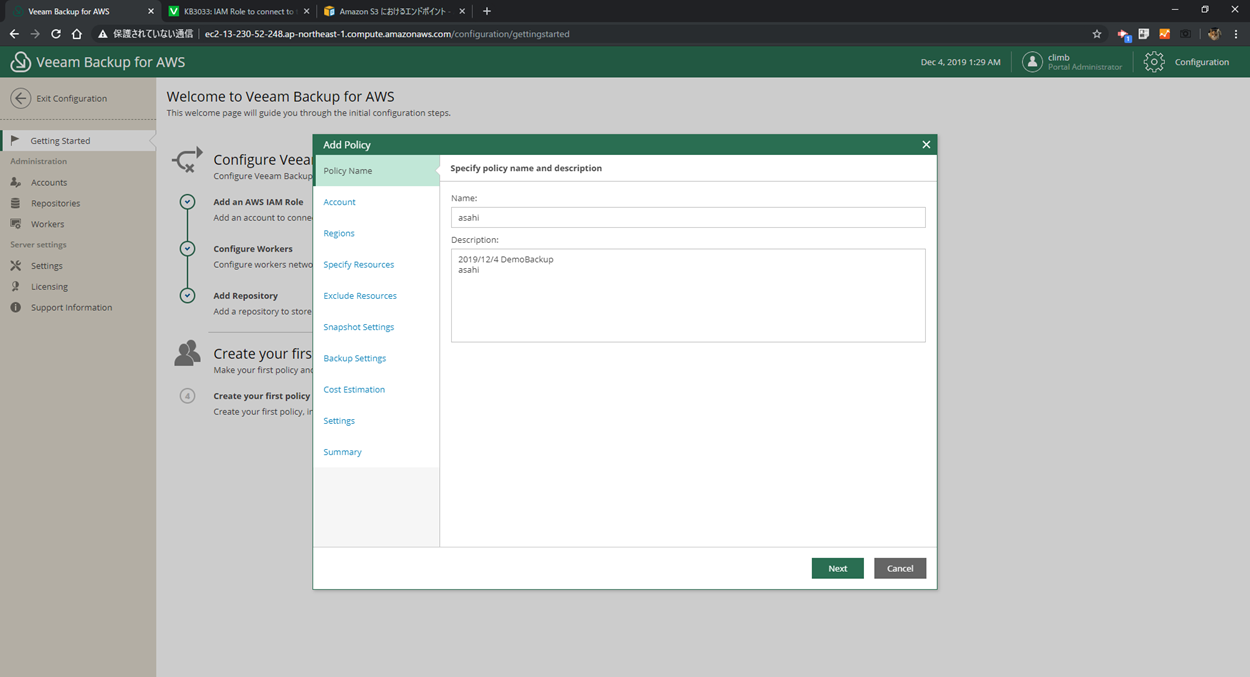Click the browser address bar URL
The height and width of the screenshot is (677, 1250).
pos(387,34)
